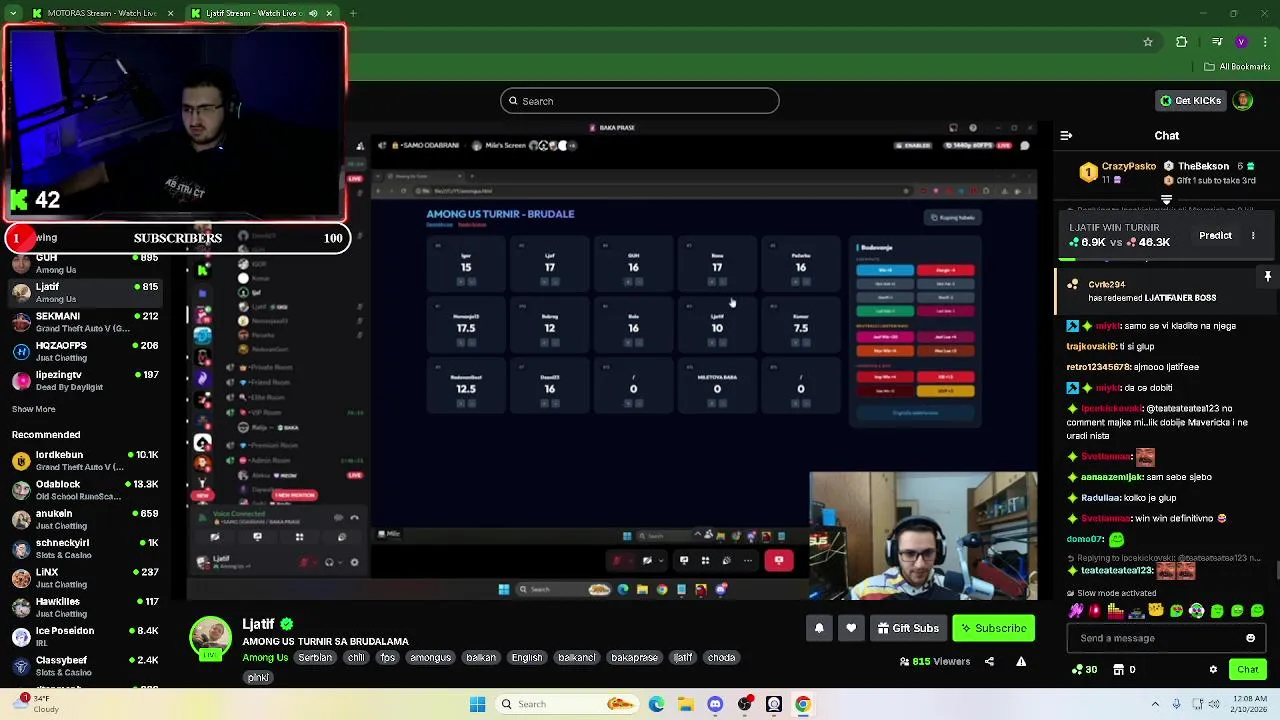This screenshot has height=720, width=1280.
Task: Click the TheBekson gifter name
Action: coord(1205,166)
